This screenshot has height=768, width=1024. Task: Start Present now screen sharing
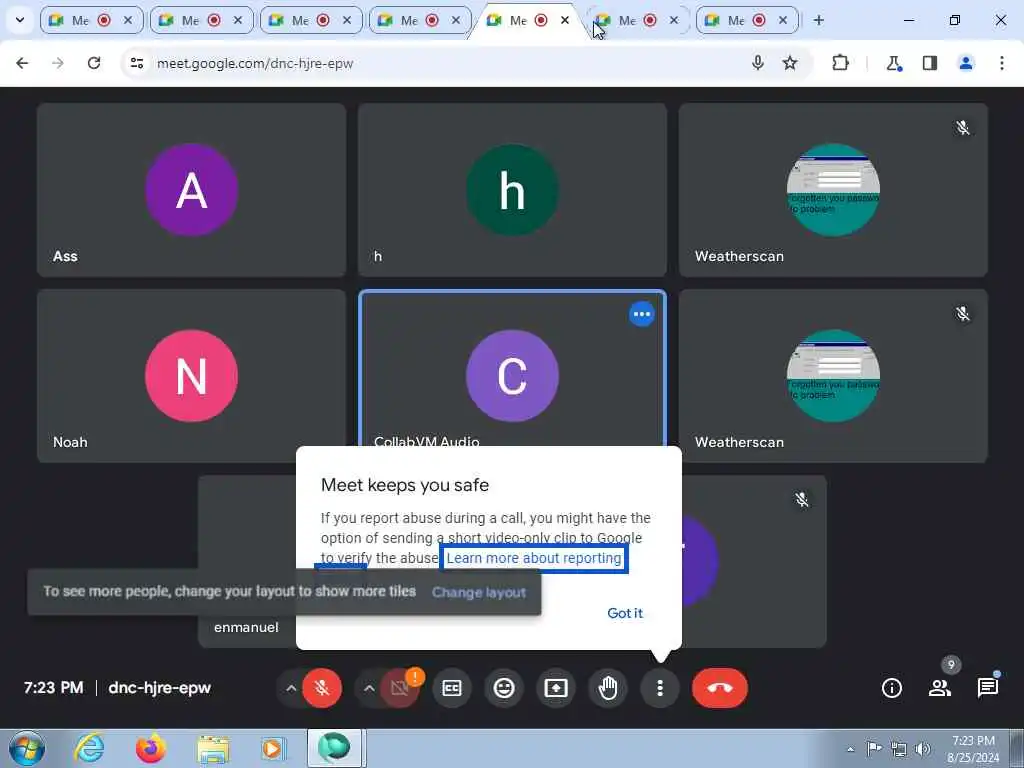[x=556, y=688]
